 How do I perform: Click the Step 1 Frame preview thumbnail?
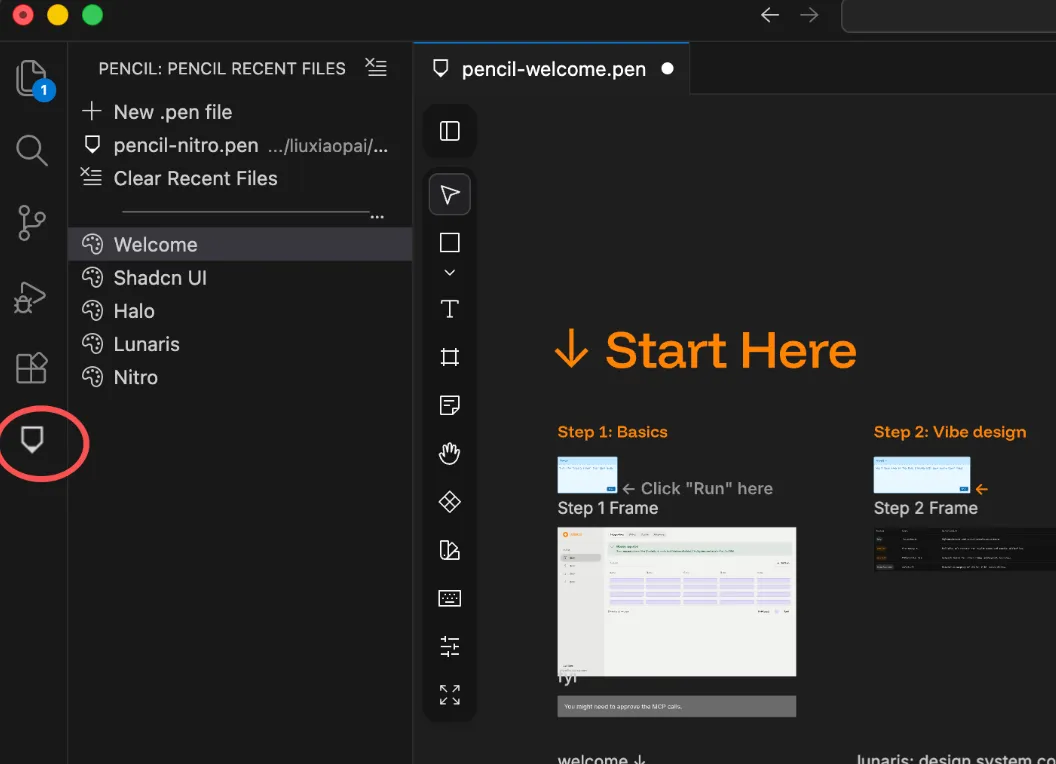[x=587, y=475]
